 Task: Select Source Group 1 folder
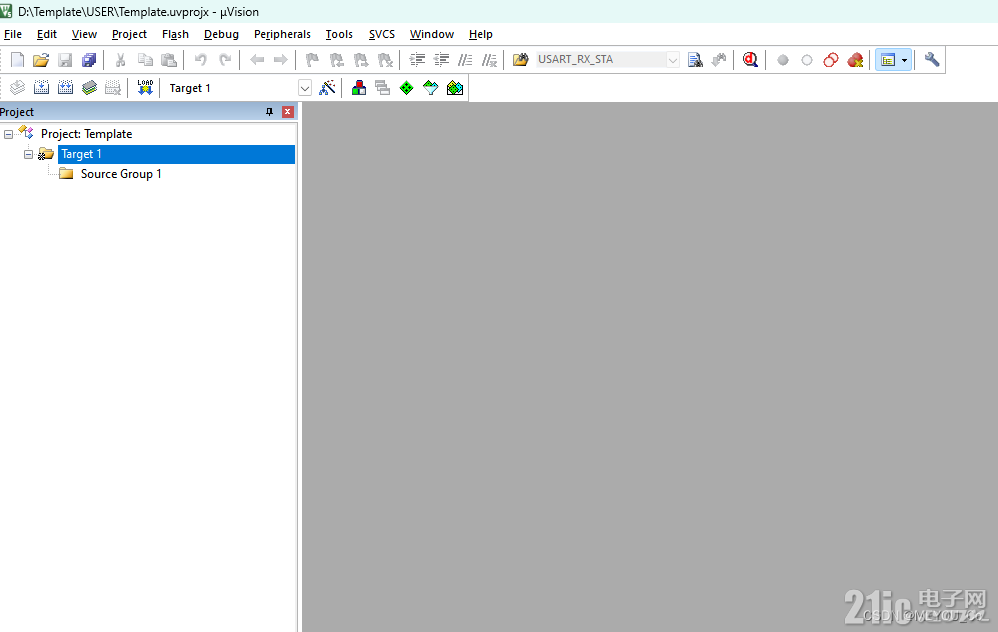[x=121, y=174]
